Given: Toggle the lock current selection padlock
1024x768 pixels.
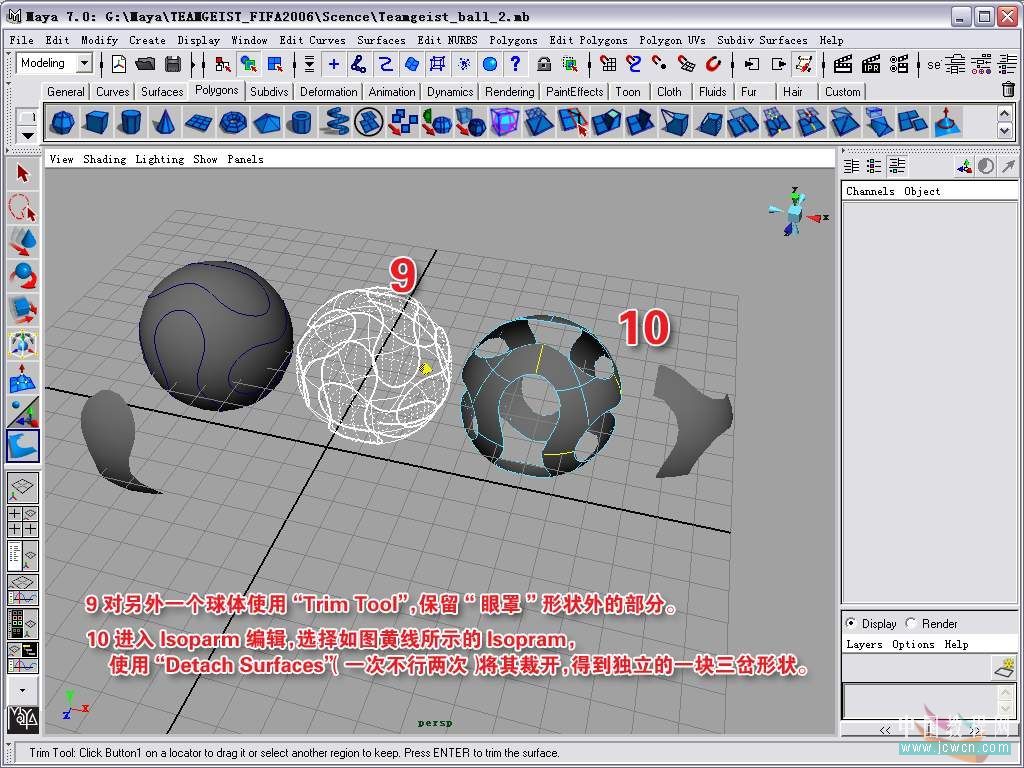Looking at the screenshot, I should click(543, 64).
